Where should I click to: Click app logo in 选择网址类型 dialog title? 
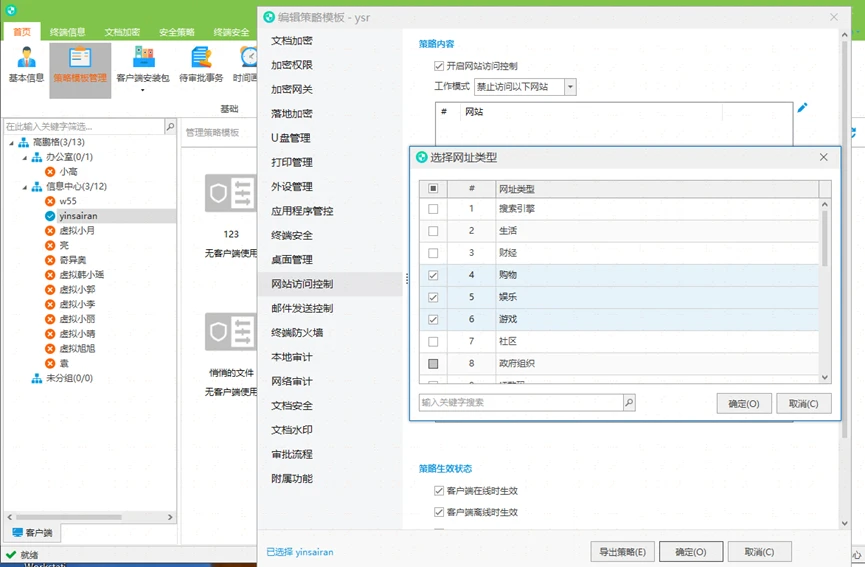click(421, 157)
